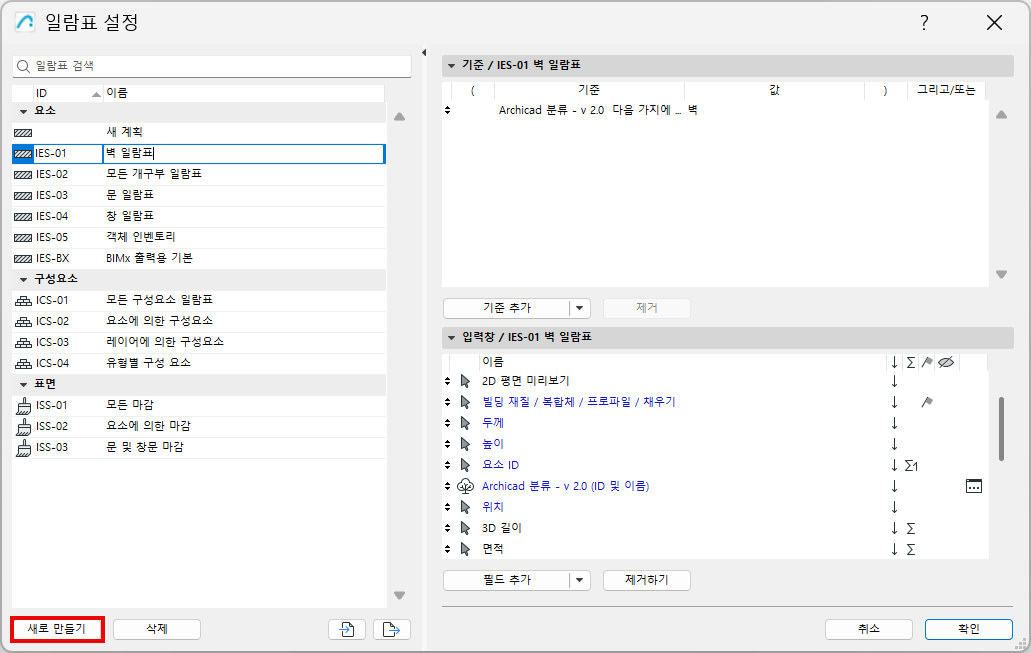The height and width of the screenshot is (653, 1031).
Task: Select the 새 계획 schedule row
Action: [199, 132]
